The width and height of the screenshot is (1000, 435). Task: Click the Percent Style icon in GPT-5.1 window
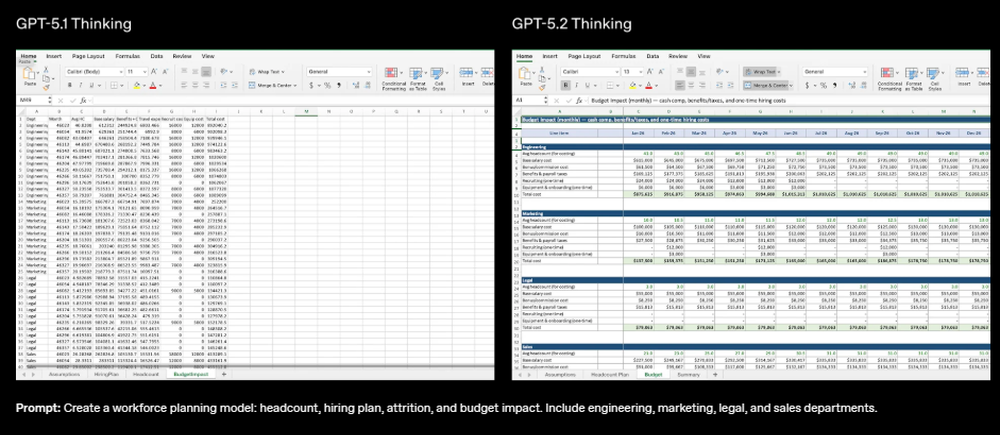(x=328, y=85)
